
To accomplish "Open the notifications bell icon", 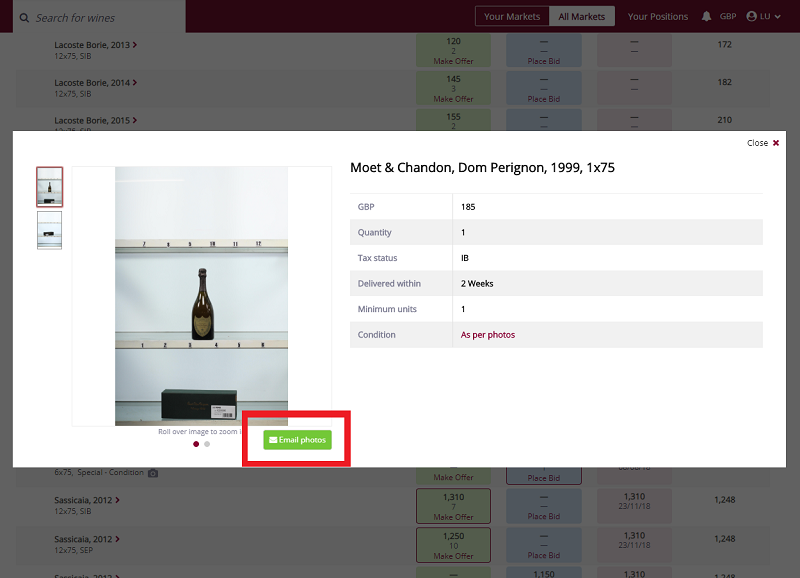I will [x=706, y=16].
